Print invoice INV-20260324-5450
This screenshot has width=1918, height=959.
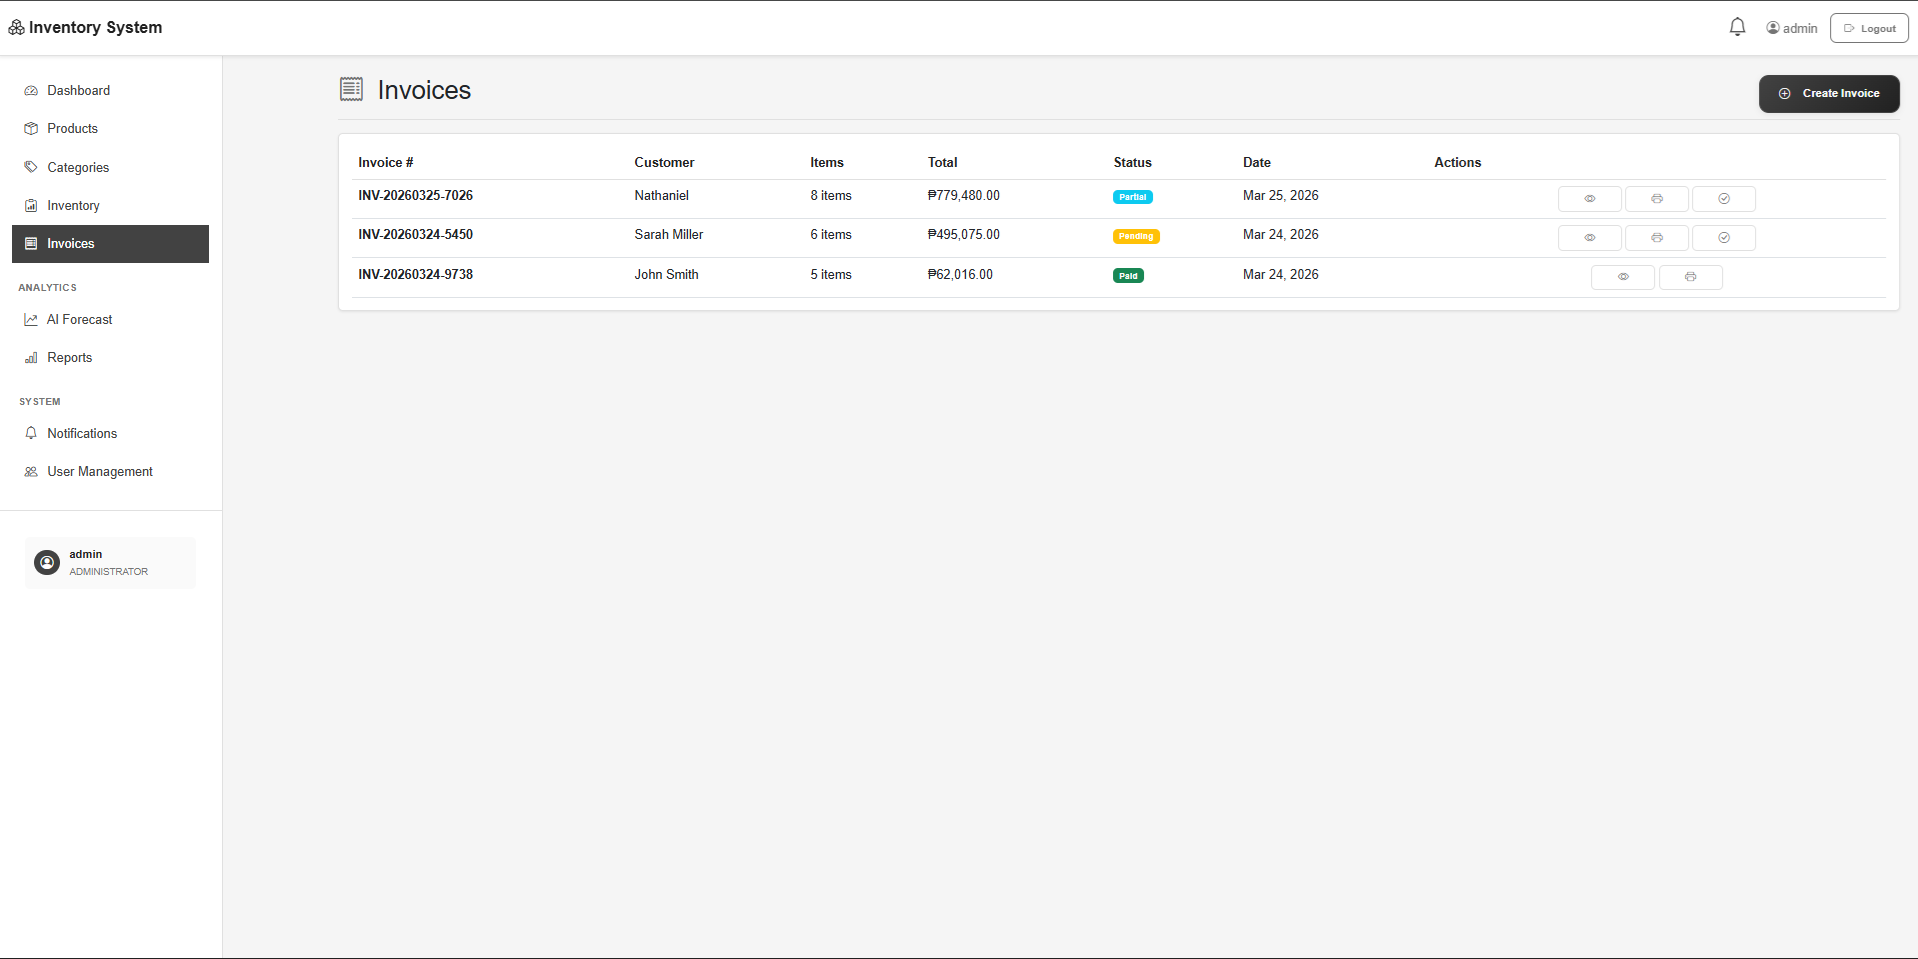(x=1656, y=238)
